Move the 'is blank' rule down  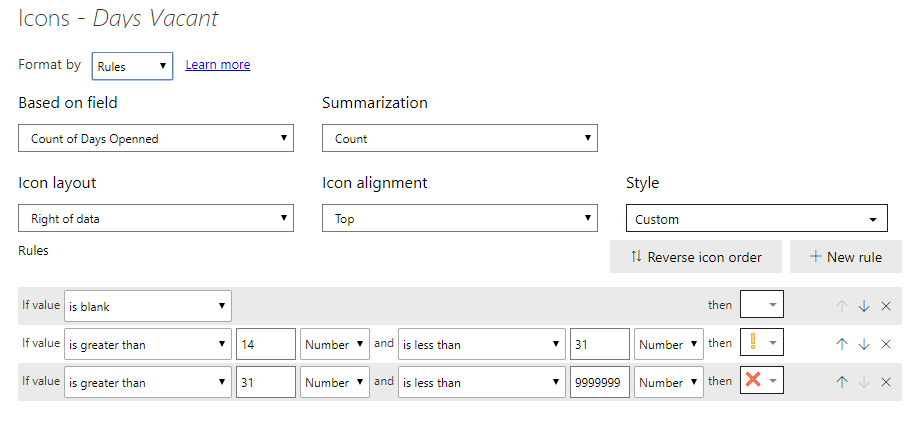[864, 306]
